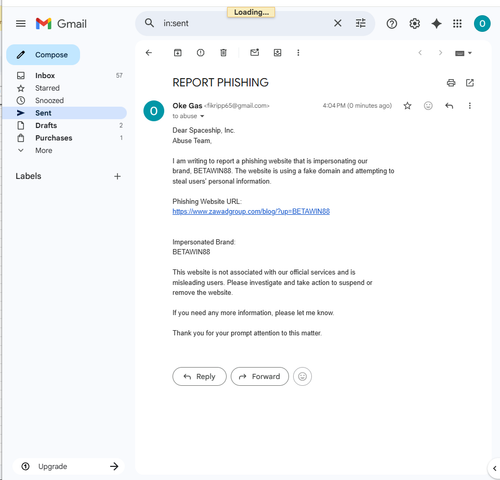Screen dimensions: 500x480
Task: Report this email as spam
Action: 200,53
